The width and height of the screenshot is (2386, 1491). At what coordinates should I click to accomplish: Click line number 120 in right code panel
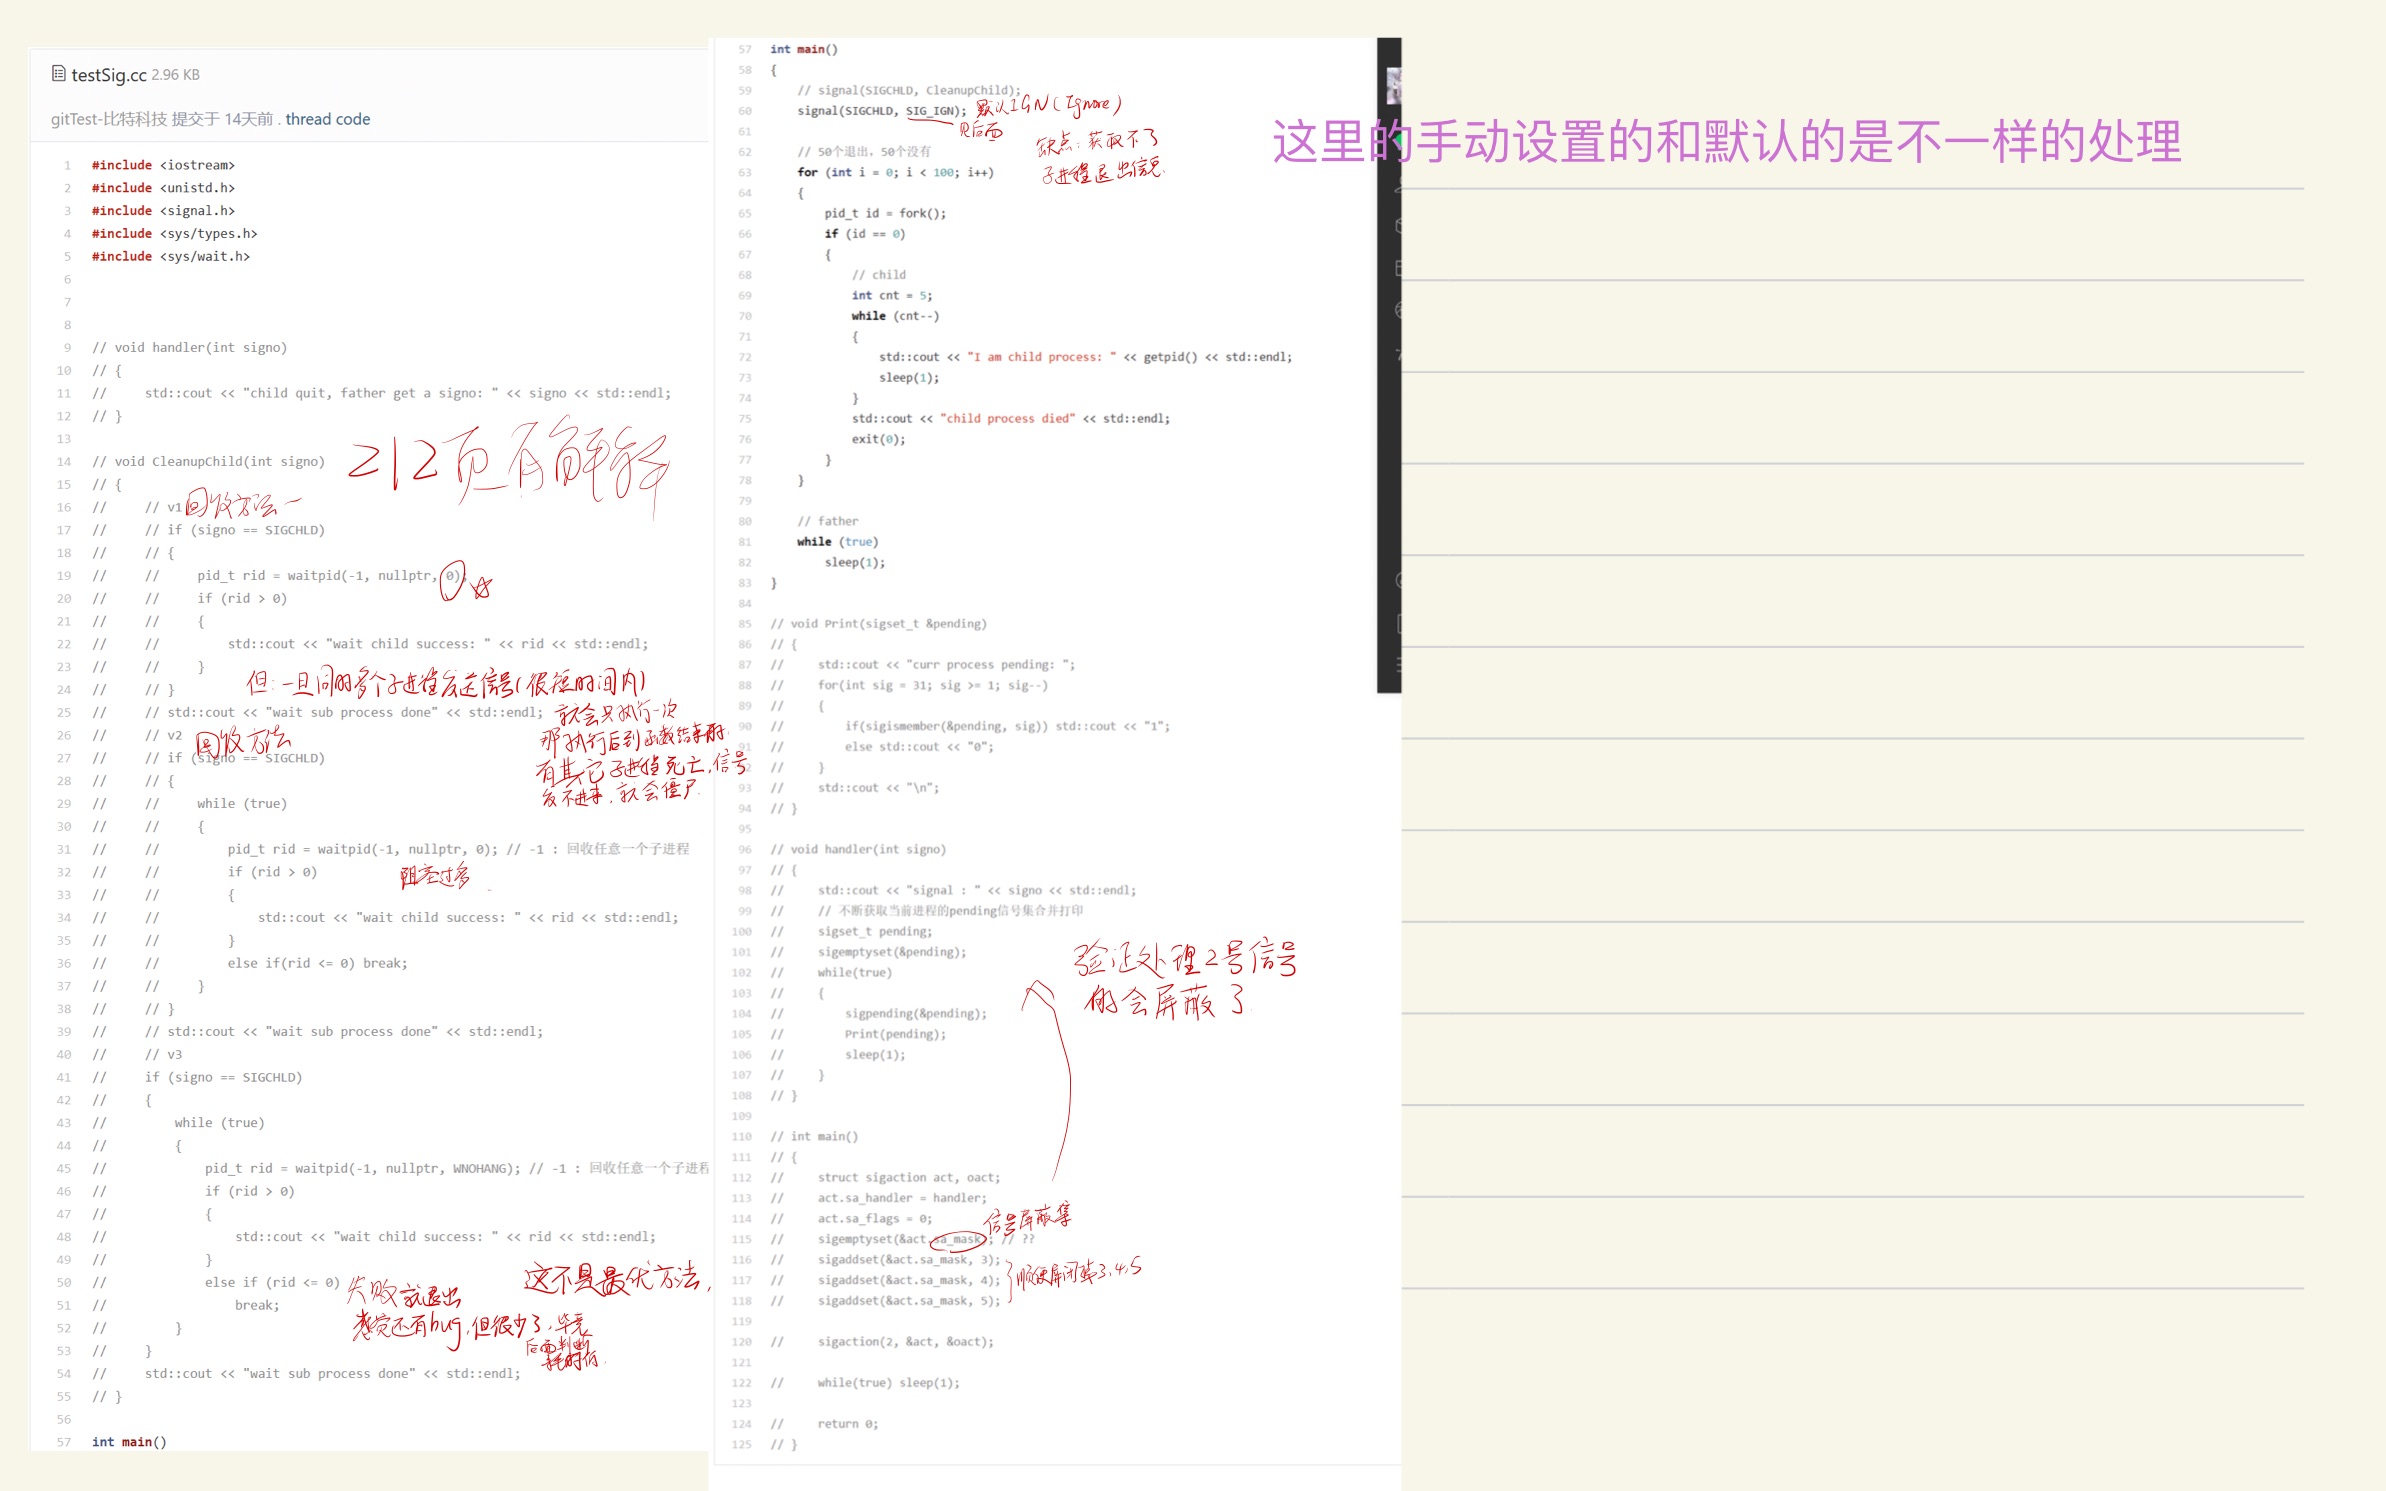pos(742,1341)
